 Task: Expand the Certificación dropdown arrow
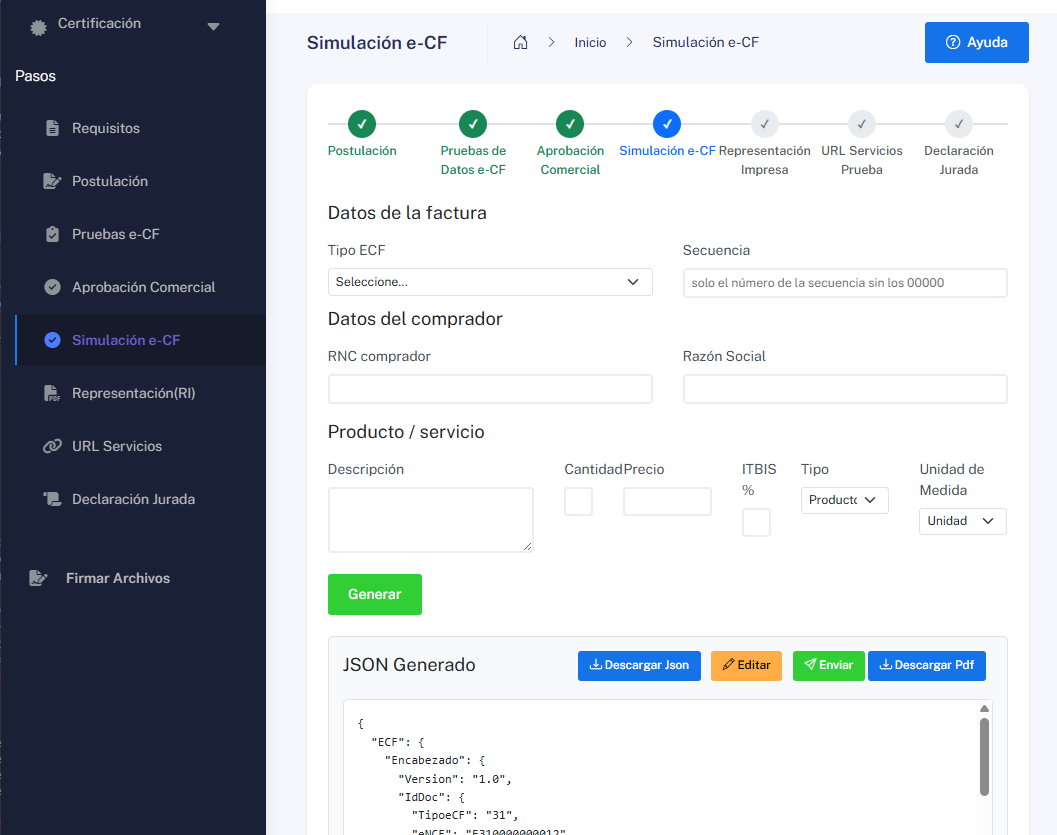coord(213,26)
